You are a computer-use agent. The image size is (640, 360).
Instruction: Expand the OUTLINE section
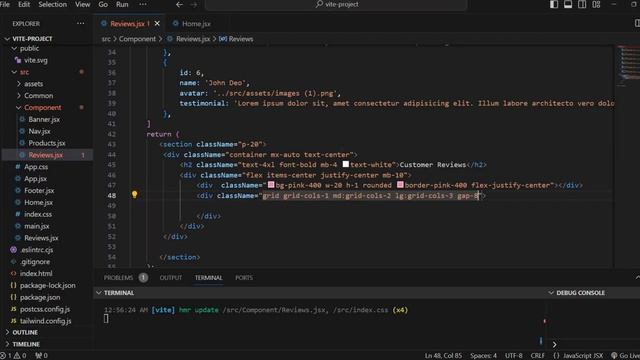24,332
